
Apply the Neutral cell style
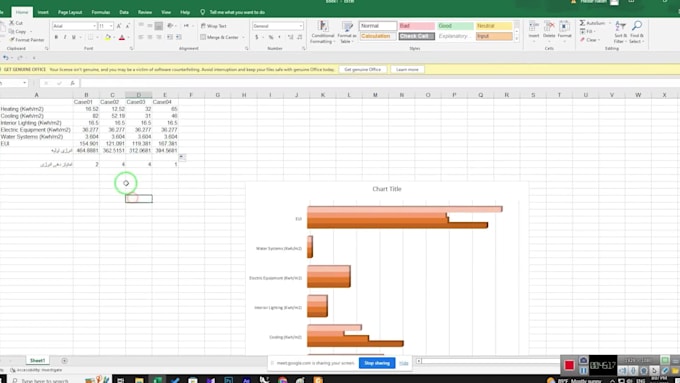coord(494,26)
